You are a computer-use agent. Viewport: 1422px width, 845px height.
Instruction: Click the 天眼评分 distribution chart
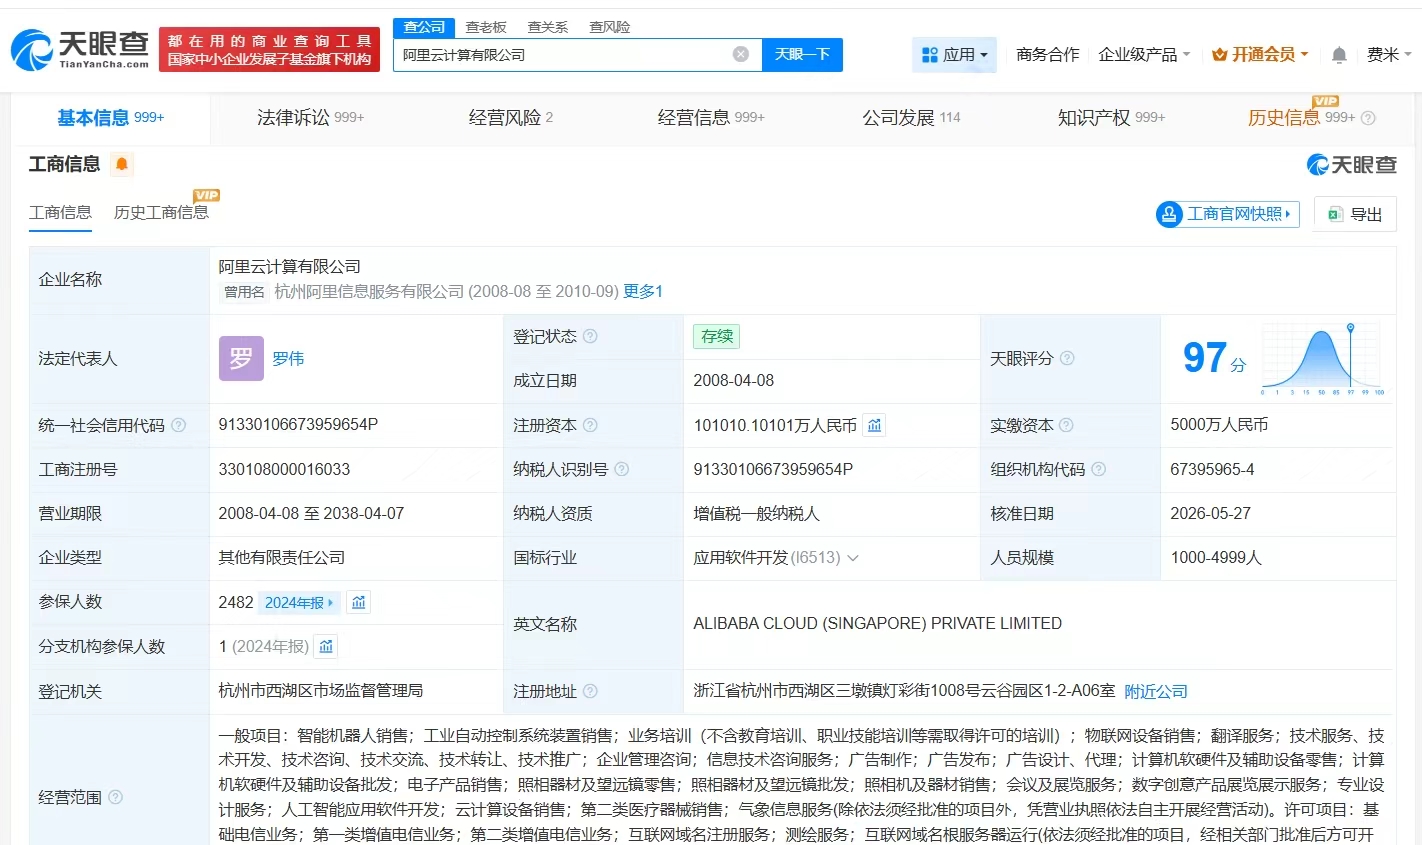coord(1323,359)
